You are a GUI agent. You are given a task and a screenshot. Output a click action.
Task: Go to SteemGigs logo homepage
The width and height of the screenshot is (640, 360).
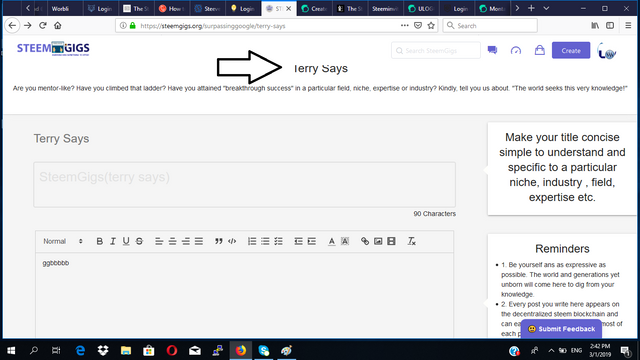(x=53, y=49)
